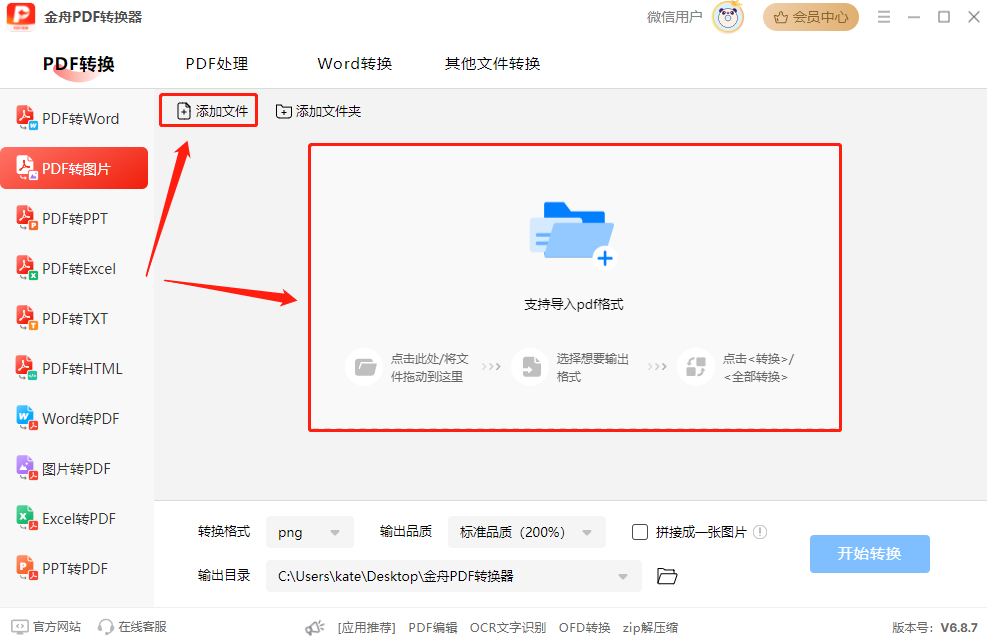Click the version number V6.8.7
The height and width of the screenshot is (643, 987).
pyautogui.click(x=959, y=627)
